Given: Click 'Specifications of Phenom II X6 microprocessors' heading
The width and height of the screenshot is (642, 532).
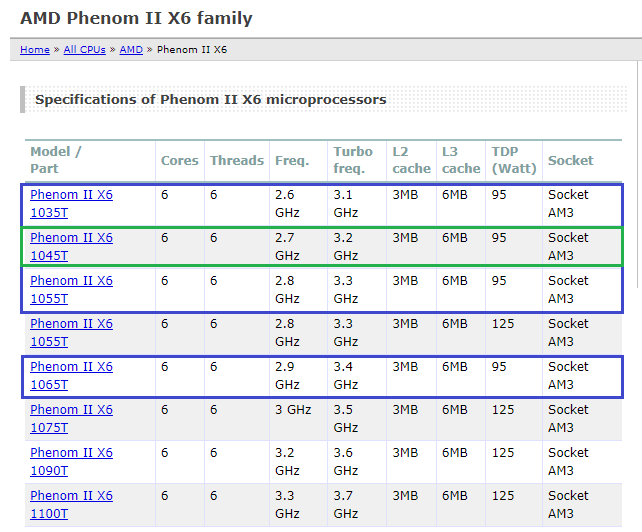Looking at the screenshot, I should pos(211,100).
